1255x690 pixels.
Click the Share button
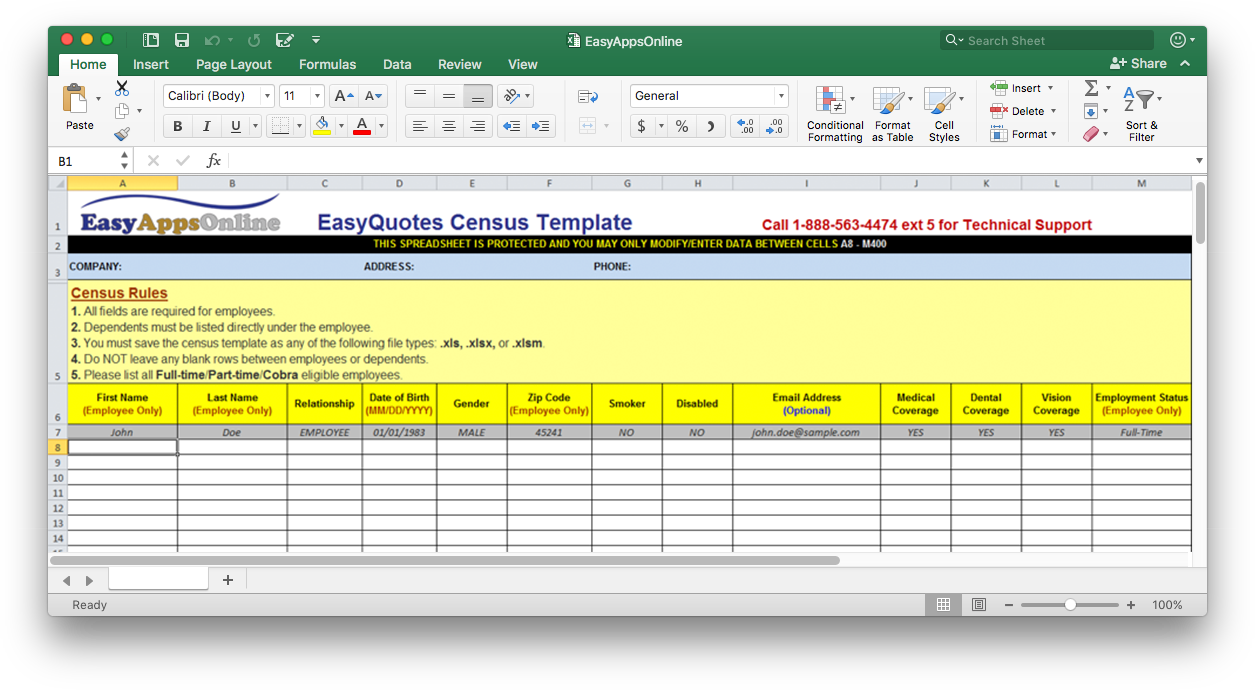point(1138,63)
